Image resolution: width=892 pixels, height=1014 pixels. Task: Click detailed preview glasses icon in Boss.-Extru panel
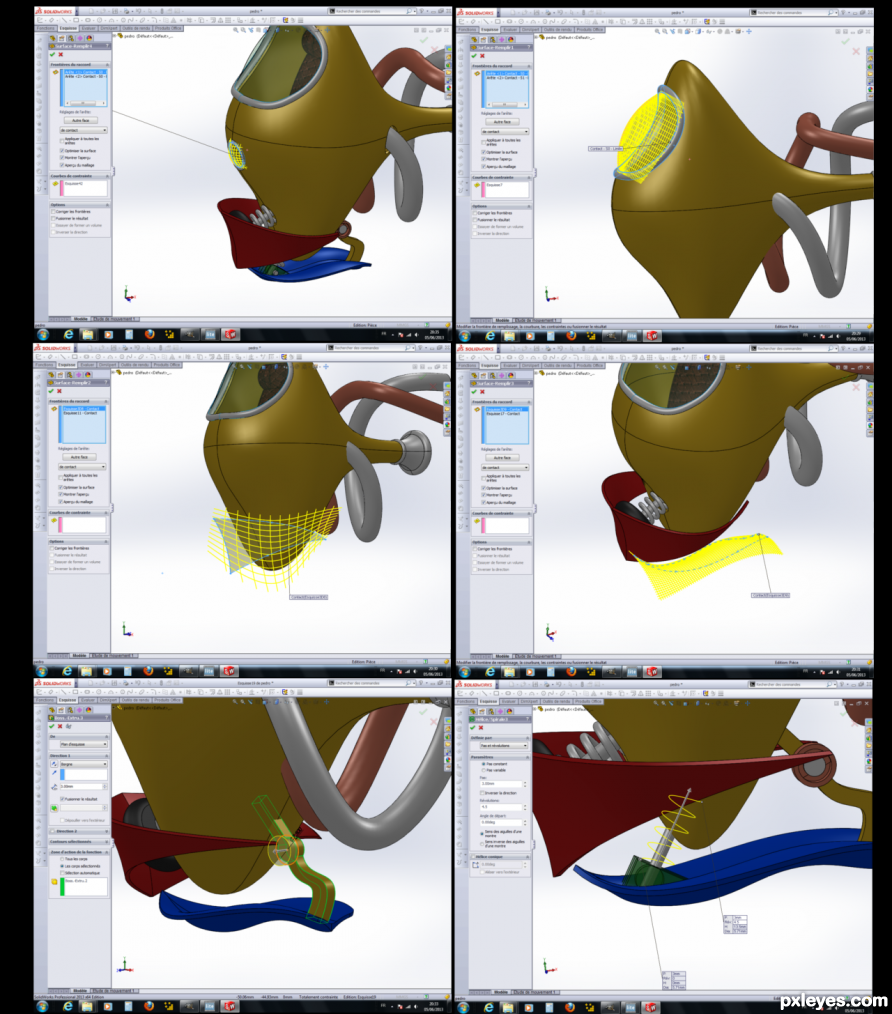click(69, 726)
